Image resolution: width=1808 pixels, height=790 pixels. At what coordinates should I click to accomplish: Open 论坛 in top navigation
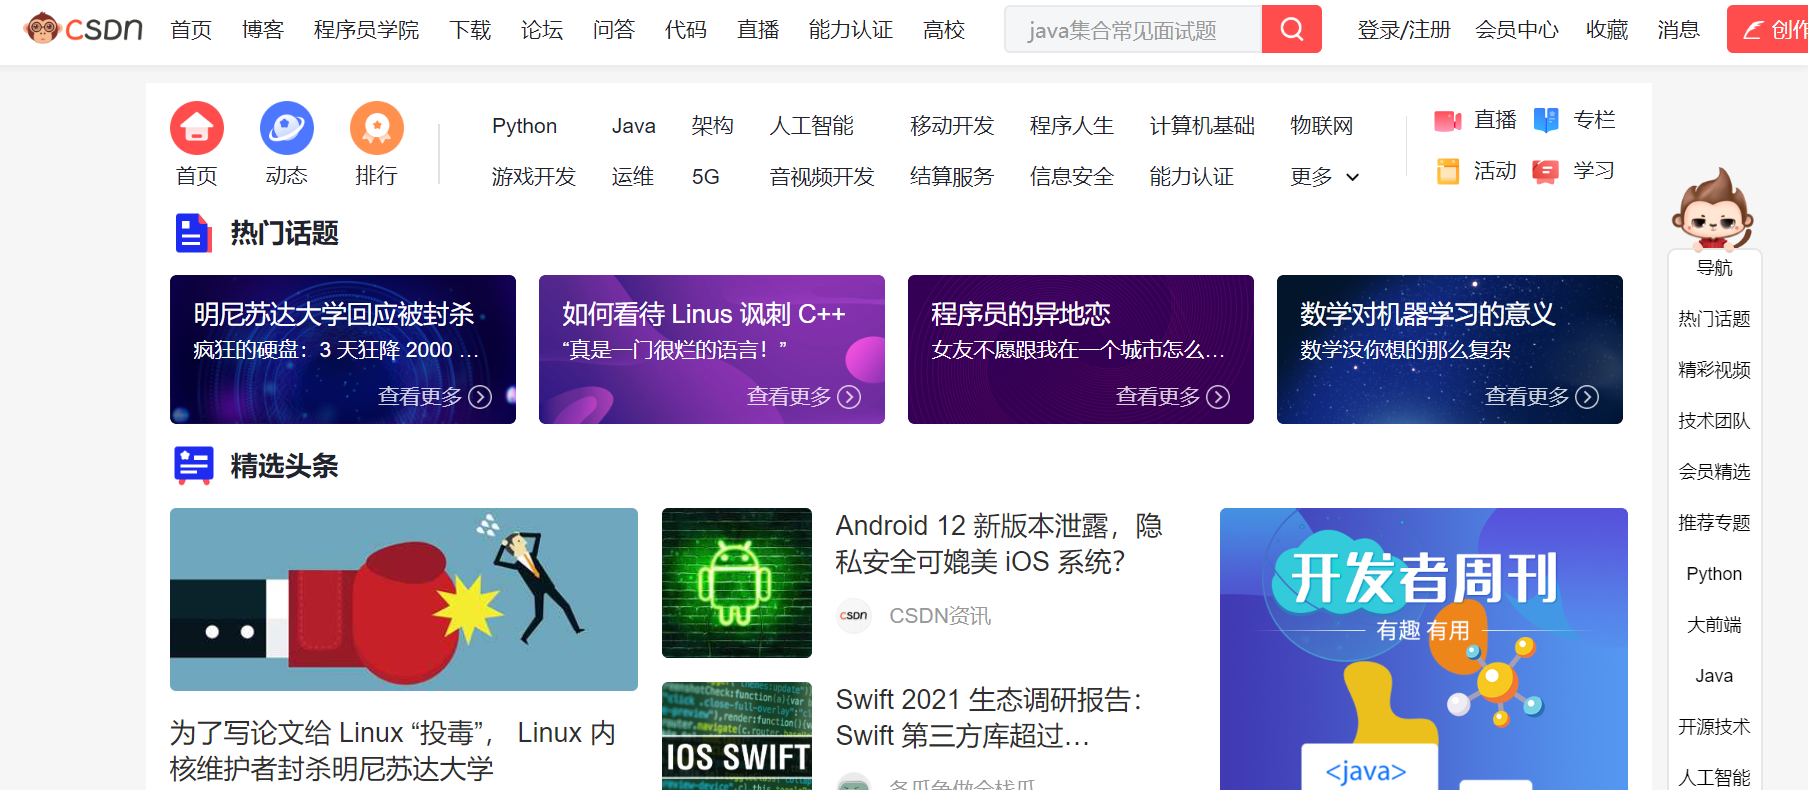542,30
